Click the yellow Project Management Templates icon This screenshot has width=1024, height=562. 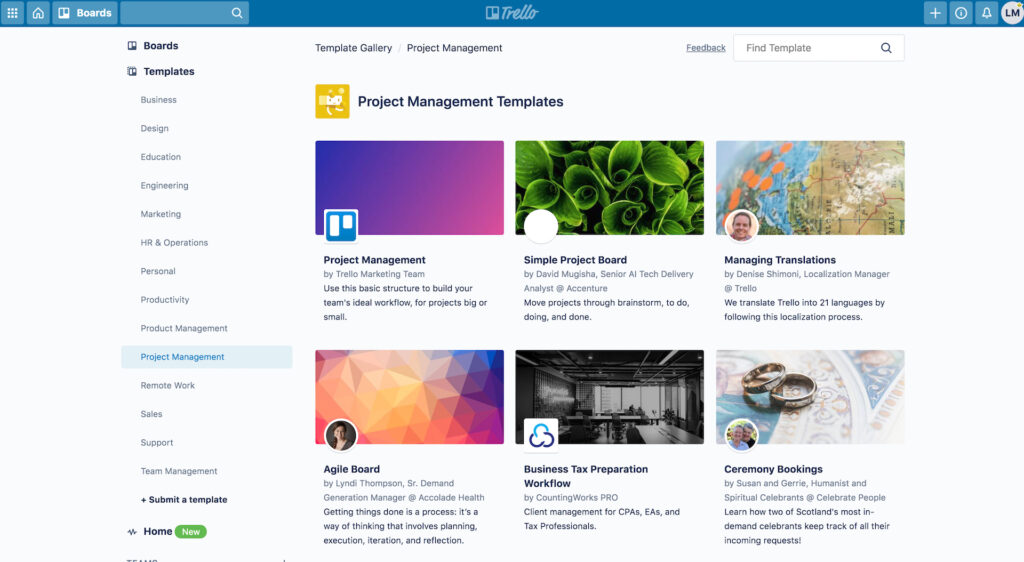click(332, 101)
